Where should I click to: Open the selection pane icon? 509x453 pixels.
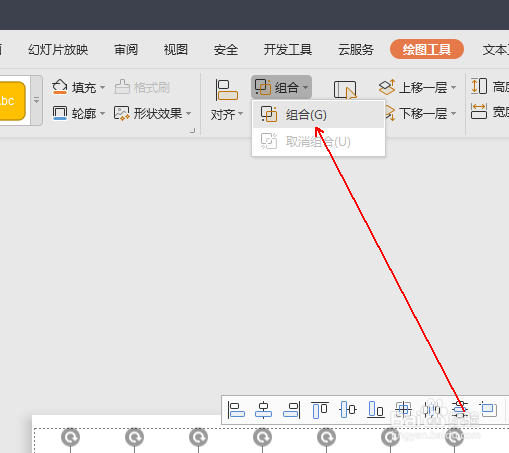coord(345,90)
